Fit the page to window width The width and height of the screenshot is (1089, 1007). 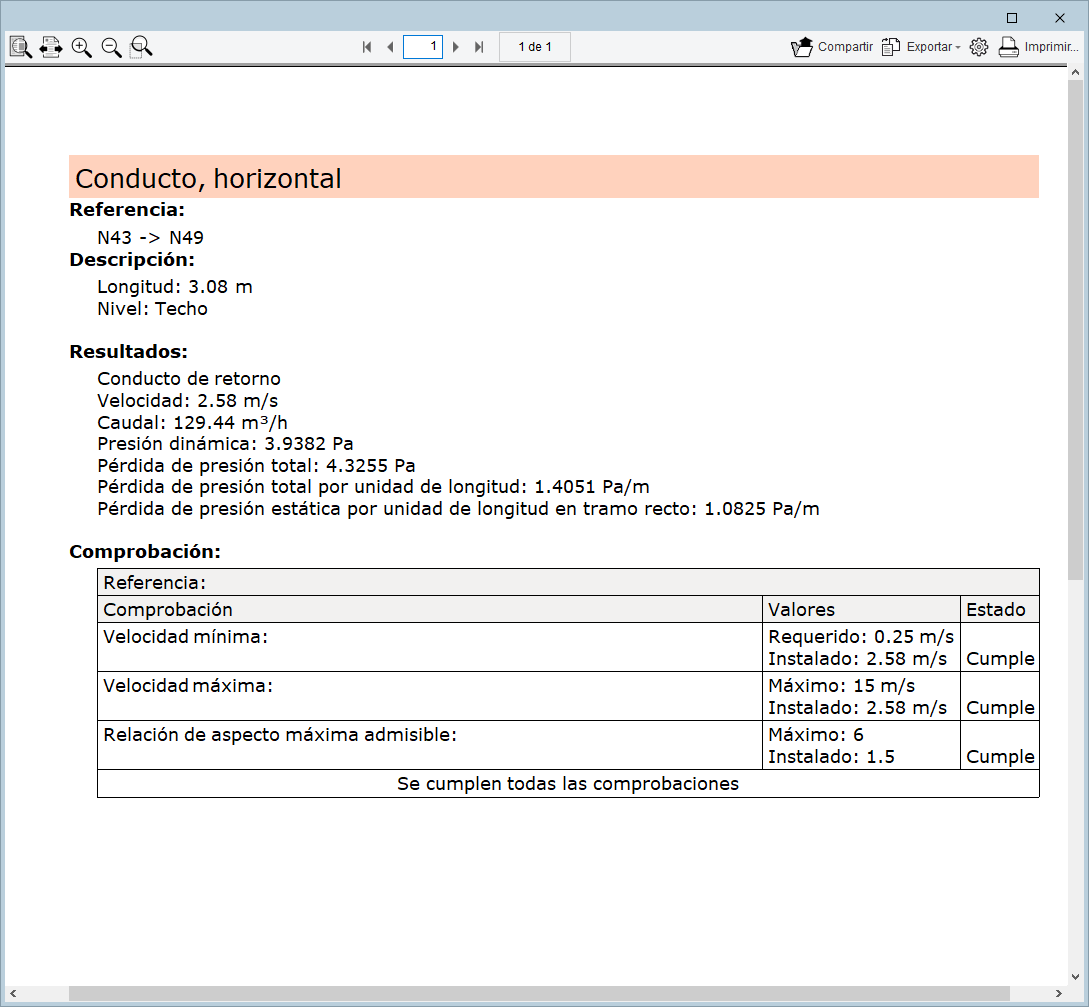coord(51,47)
